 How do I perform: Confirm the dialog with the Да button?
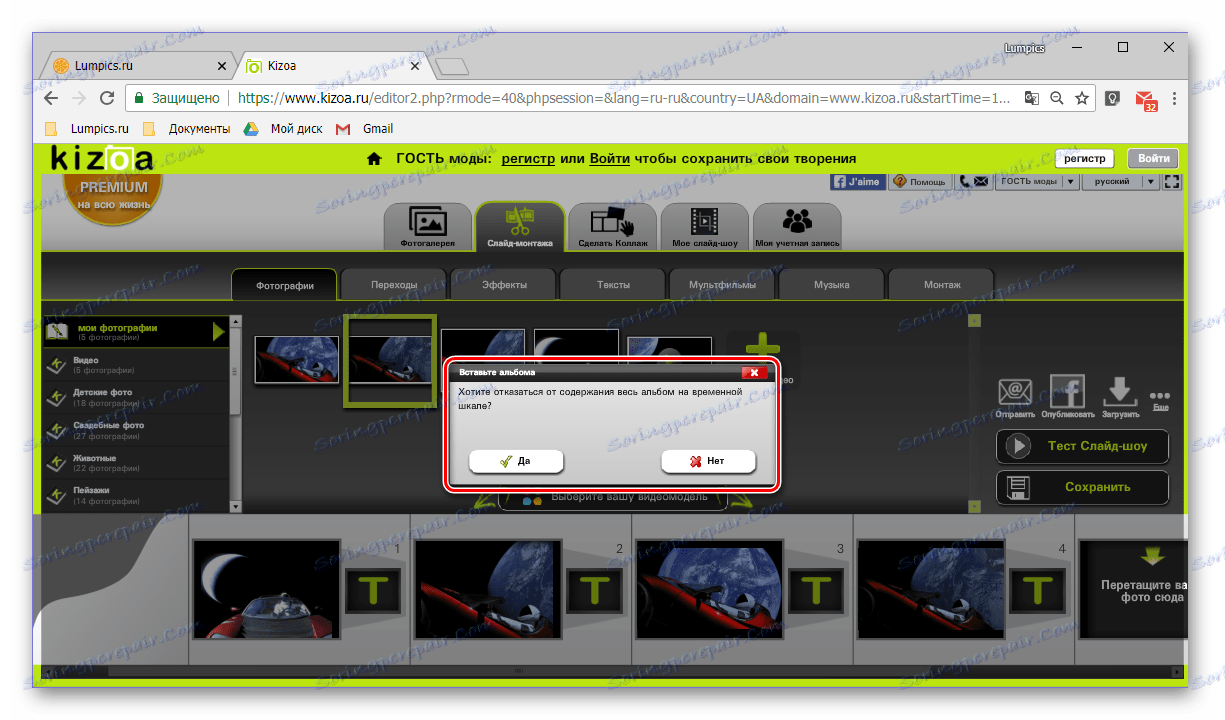coord(516,461)
